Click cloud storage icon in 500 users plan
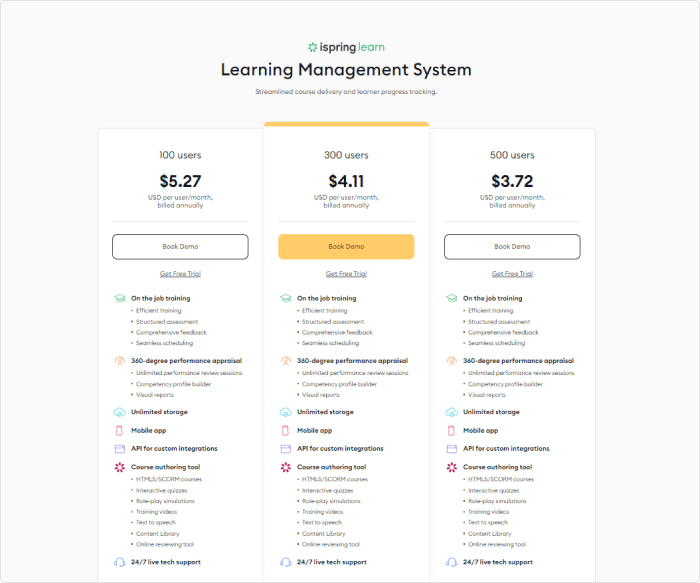 click(452, 412)
